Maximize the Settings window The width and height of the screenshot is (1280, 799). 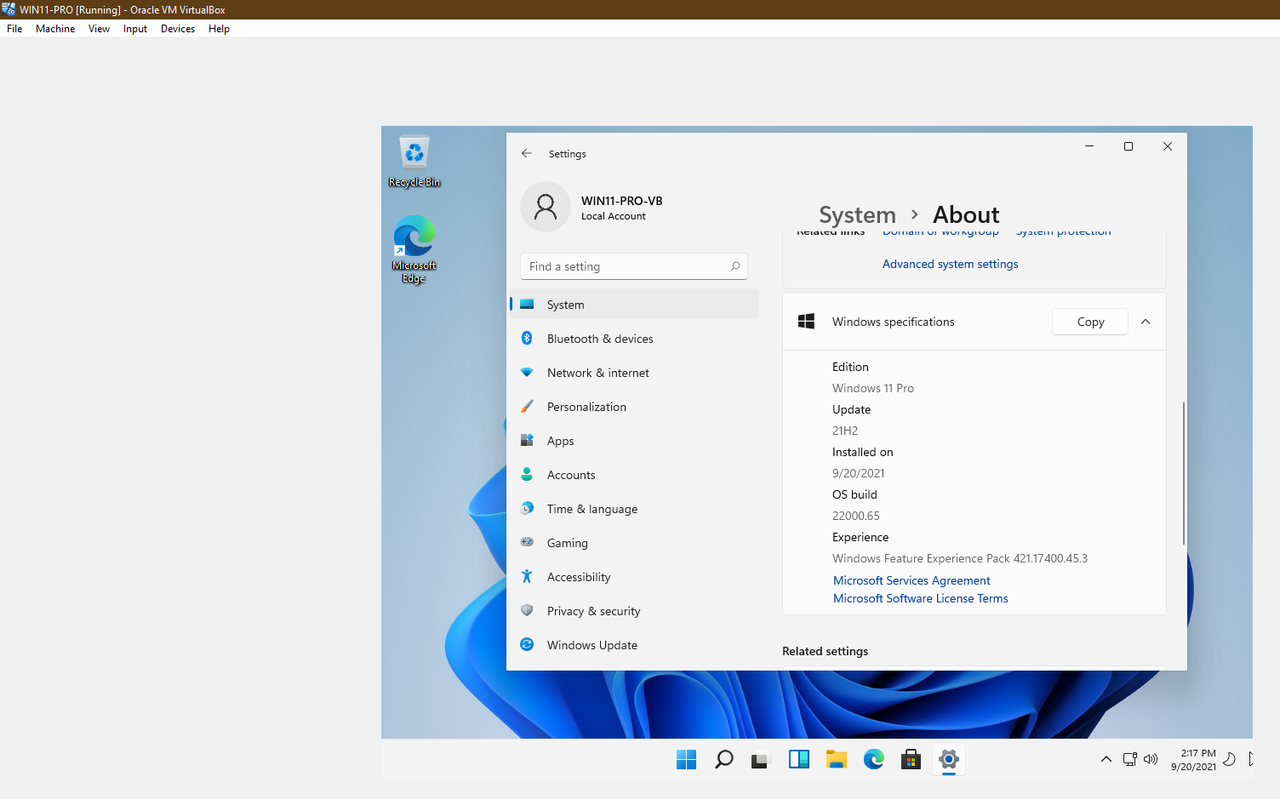point(1128,146)
